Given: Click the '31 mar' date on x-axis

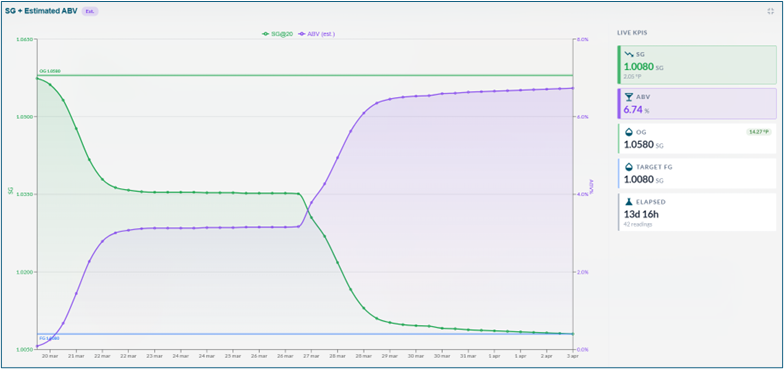Looking at the screenshot, I should [x=468, y=356].
